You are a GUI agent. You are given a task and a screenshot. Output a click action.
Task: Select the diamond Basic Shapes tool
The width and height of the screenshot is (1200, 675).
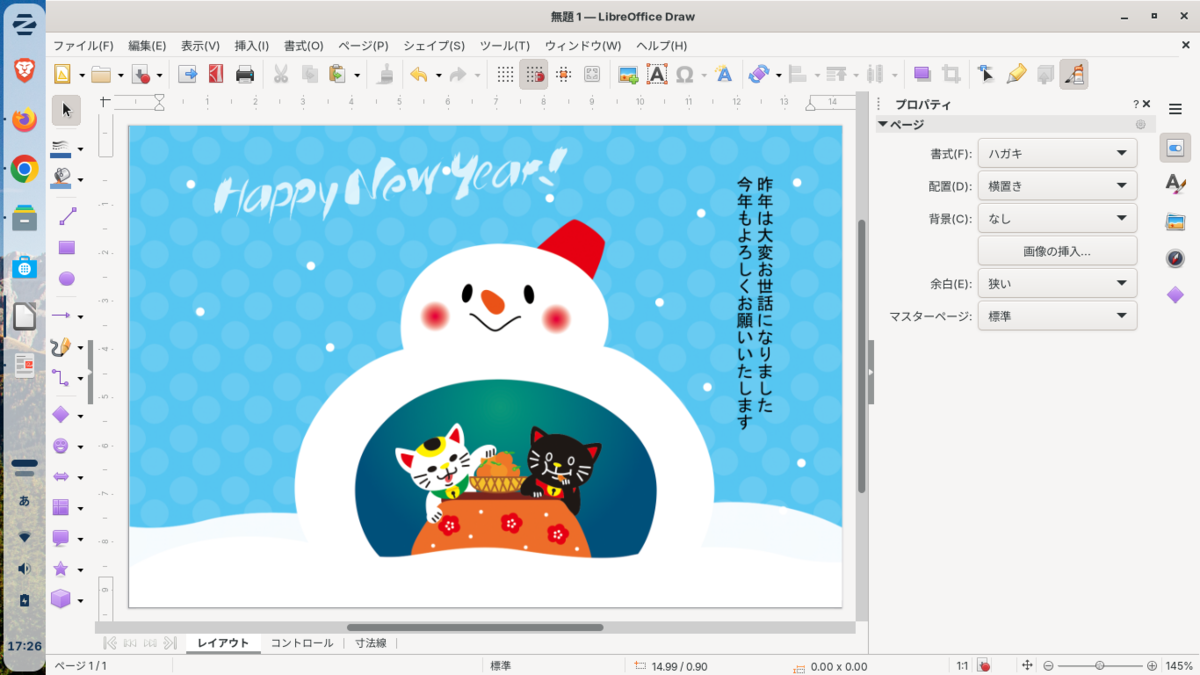(61, 415)
